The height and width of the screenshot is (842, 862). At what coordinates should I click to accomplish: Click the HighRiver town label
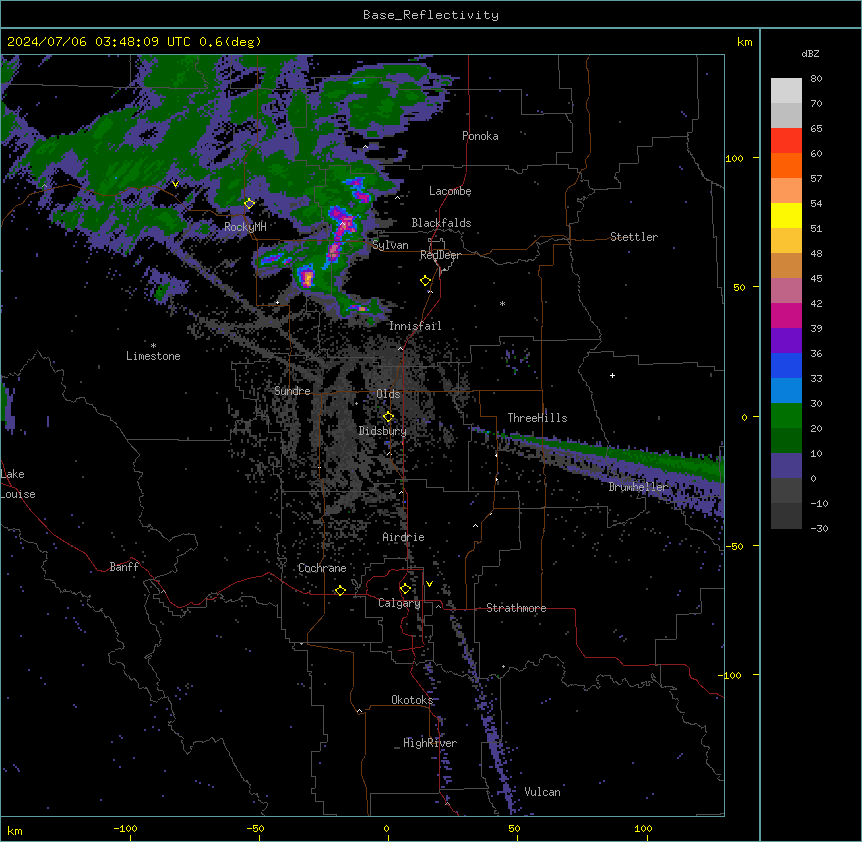point(430,743)
